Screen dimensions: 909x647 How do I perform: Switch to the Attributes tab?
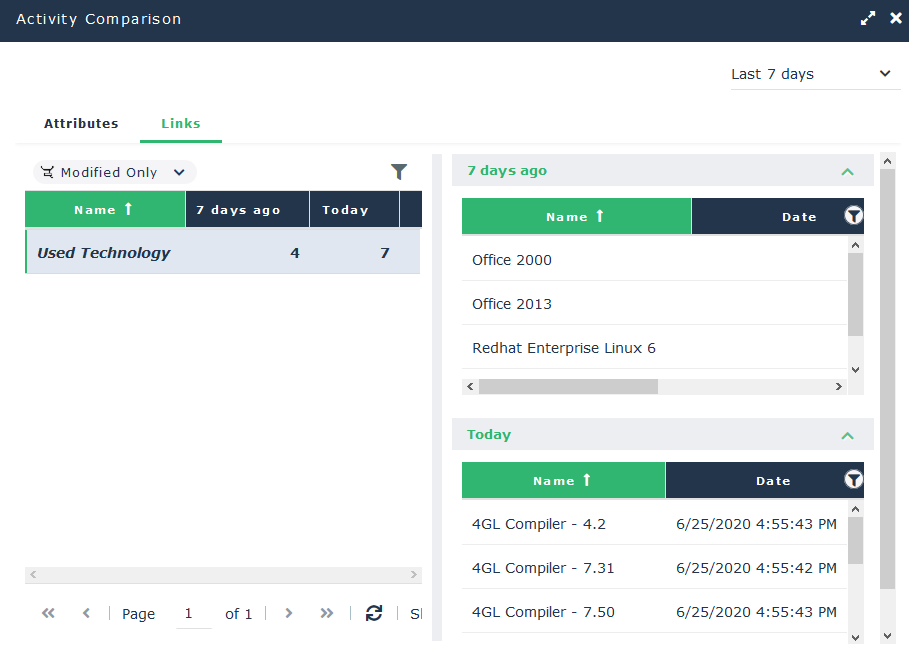click(x=81, y=124)
